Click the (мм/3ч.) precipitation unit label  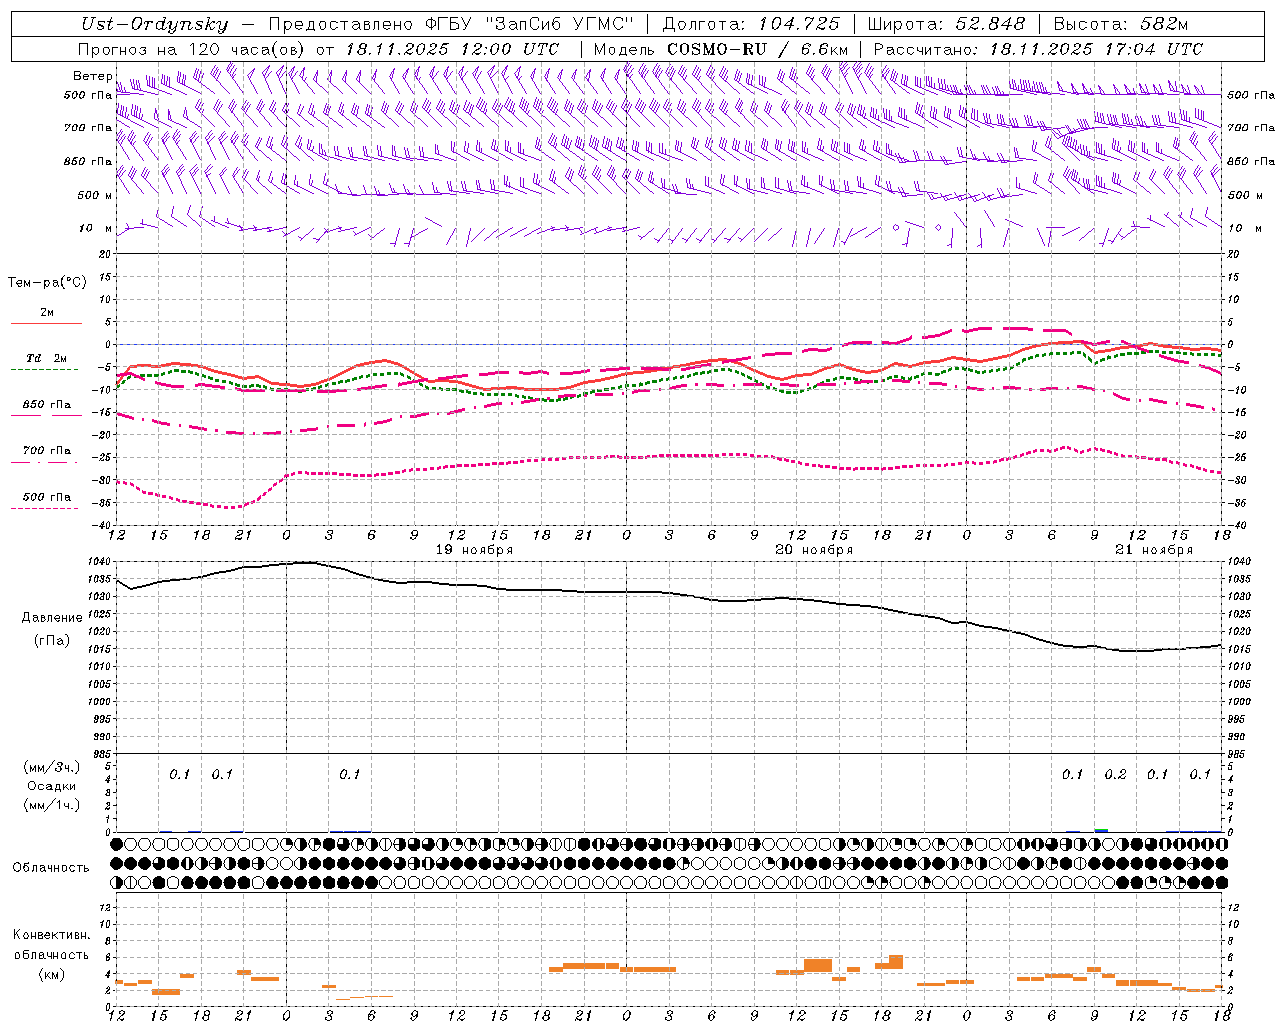pos(52,767)
